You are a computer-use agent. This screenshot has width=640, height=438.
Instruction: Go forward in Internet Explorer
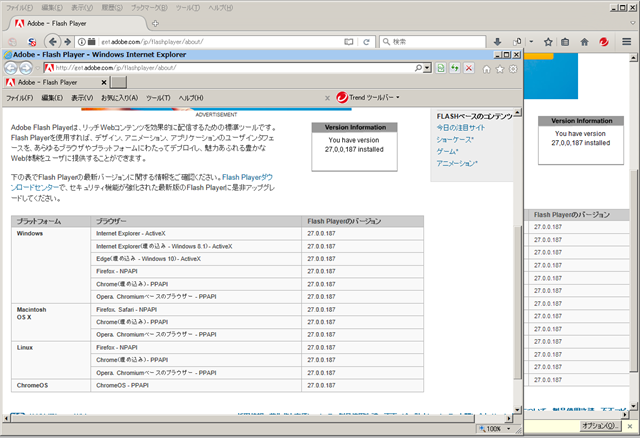[26, 68]
